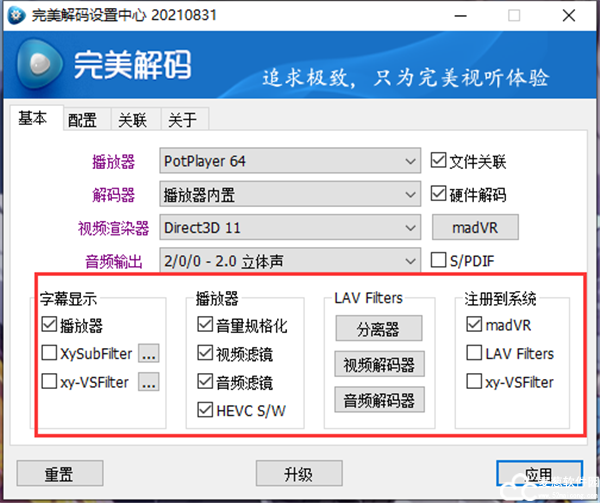Open the 关于 tab
The height and width of the screenshot is (503, 600).
182,120
